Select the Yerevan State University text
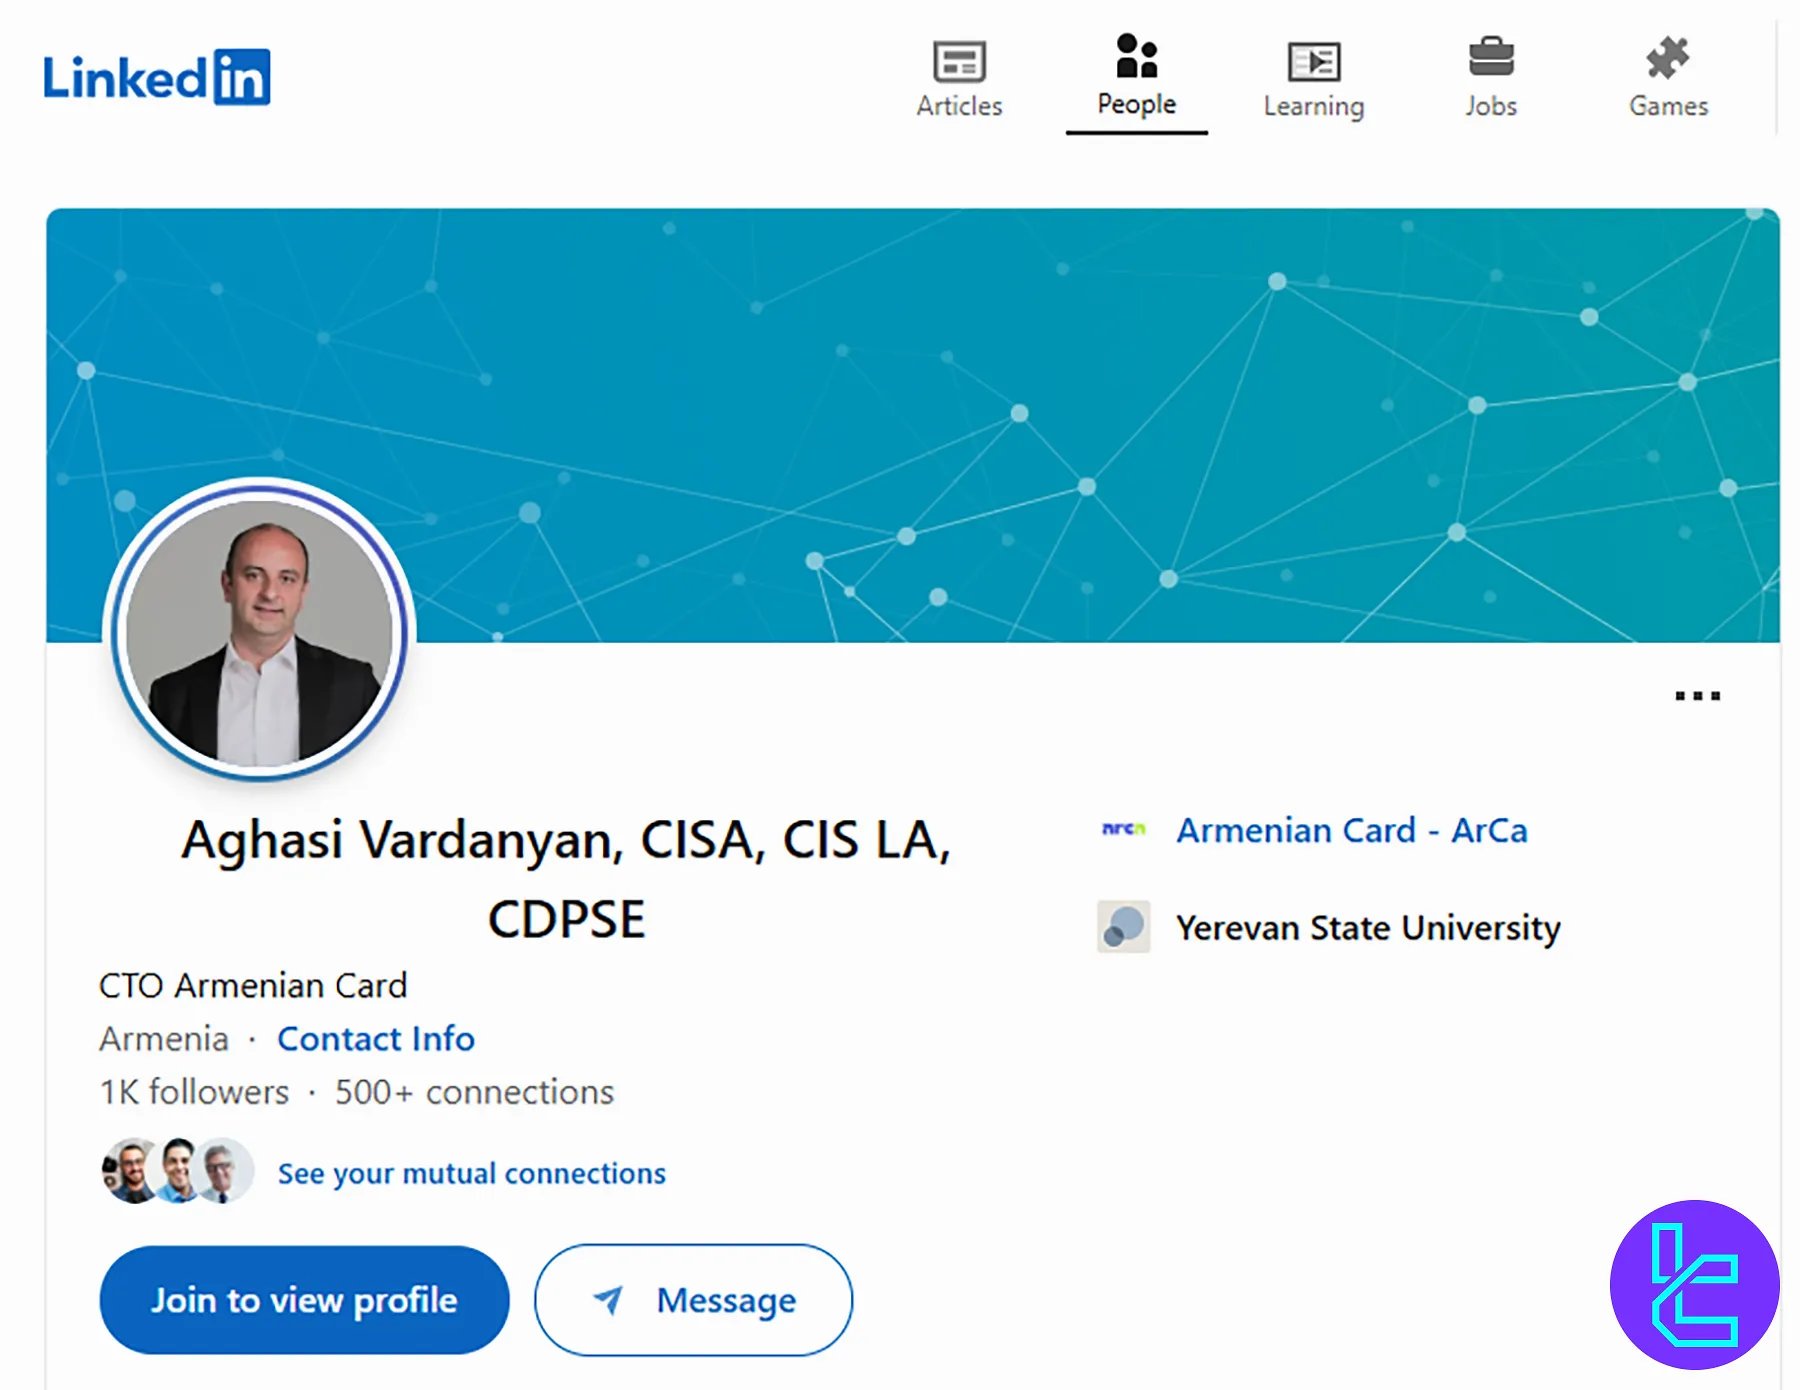Screen dimensions: 1800x1390 (1367, 928)
